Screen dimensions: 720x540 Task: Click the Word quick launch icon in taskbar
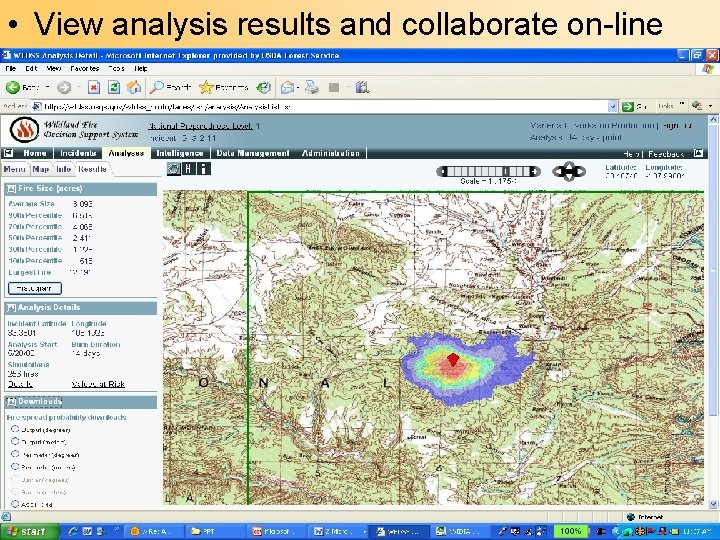click(x=87, y=531)
